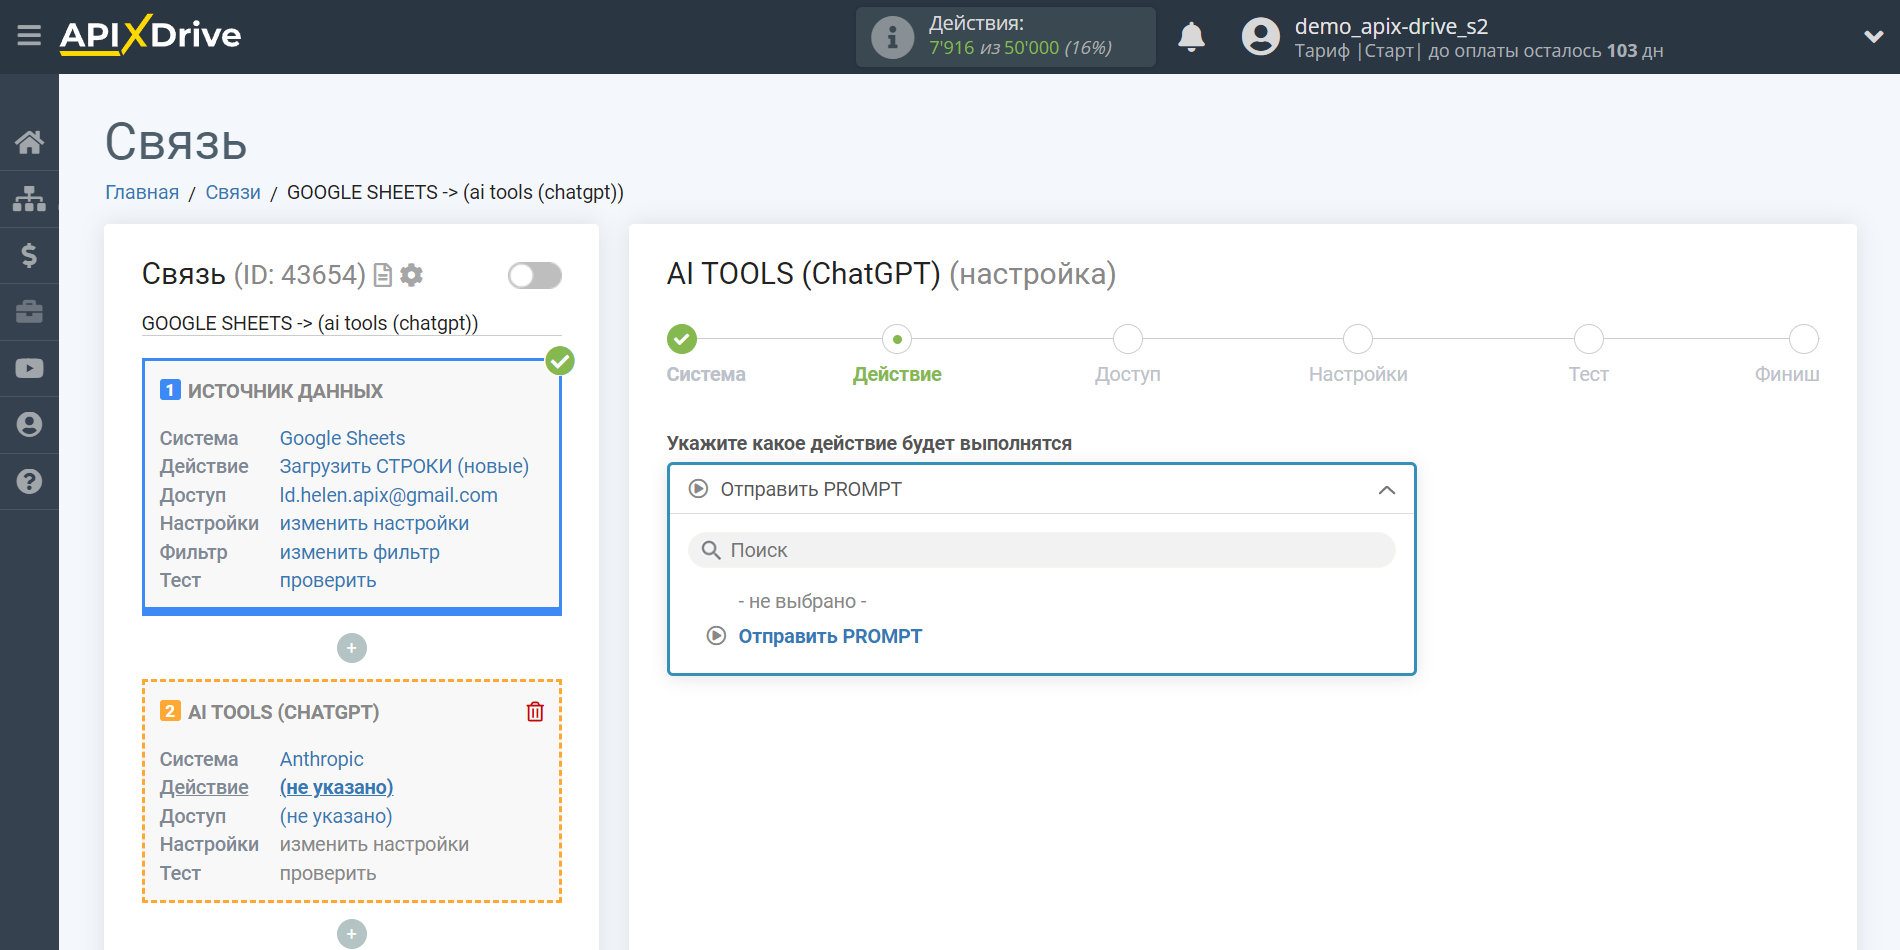Image resolution: width=1900 pixels, height=950 pixels.
Task: Click Загрузить СТРОКИ (новые) link
Action: (404, 466)
